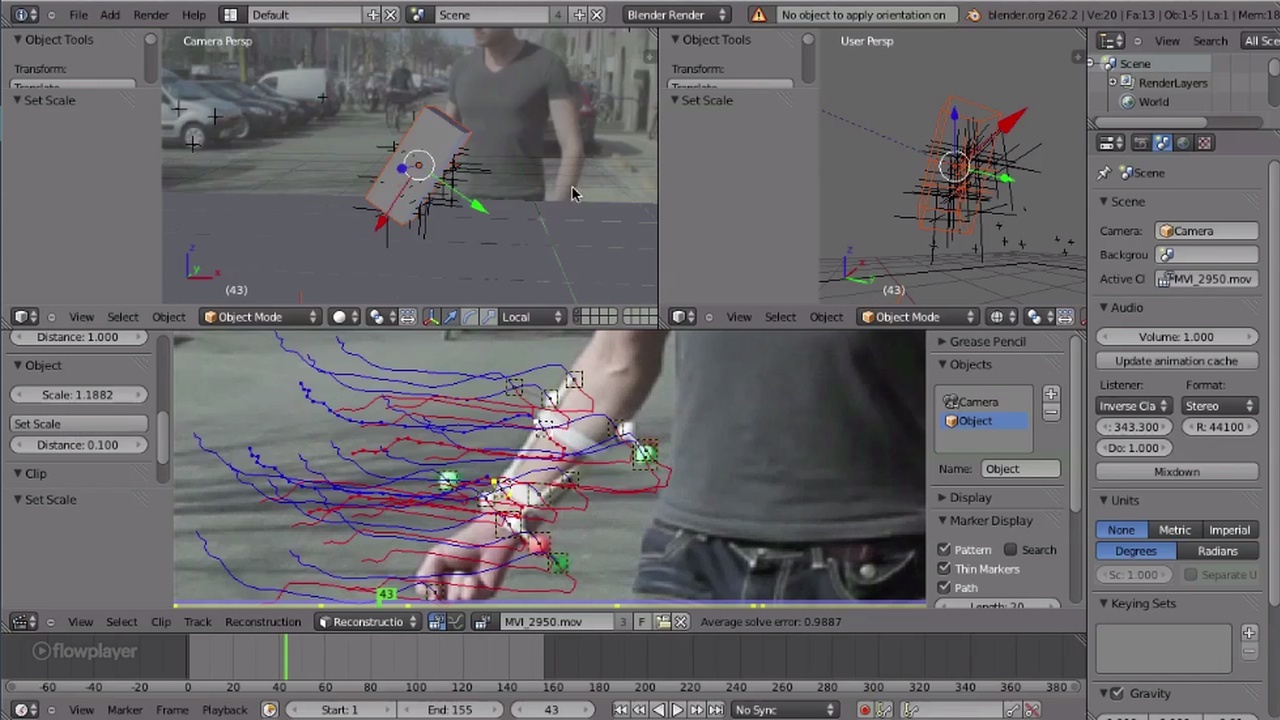
Task: Expand the Grease Pencil panel
Action: point(985,342)
